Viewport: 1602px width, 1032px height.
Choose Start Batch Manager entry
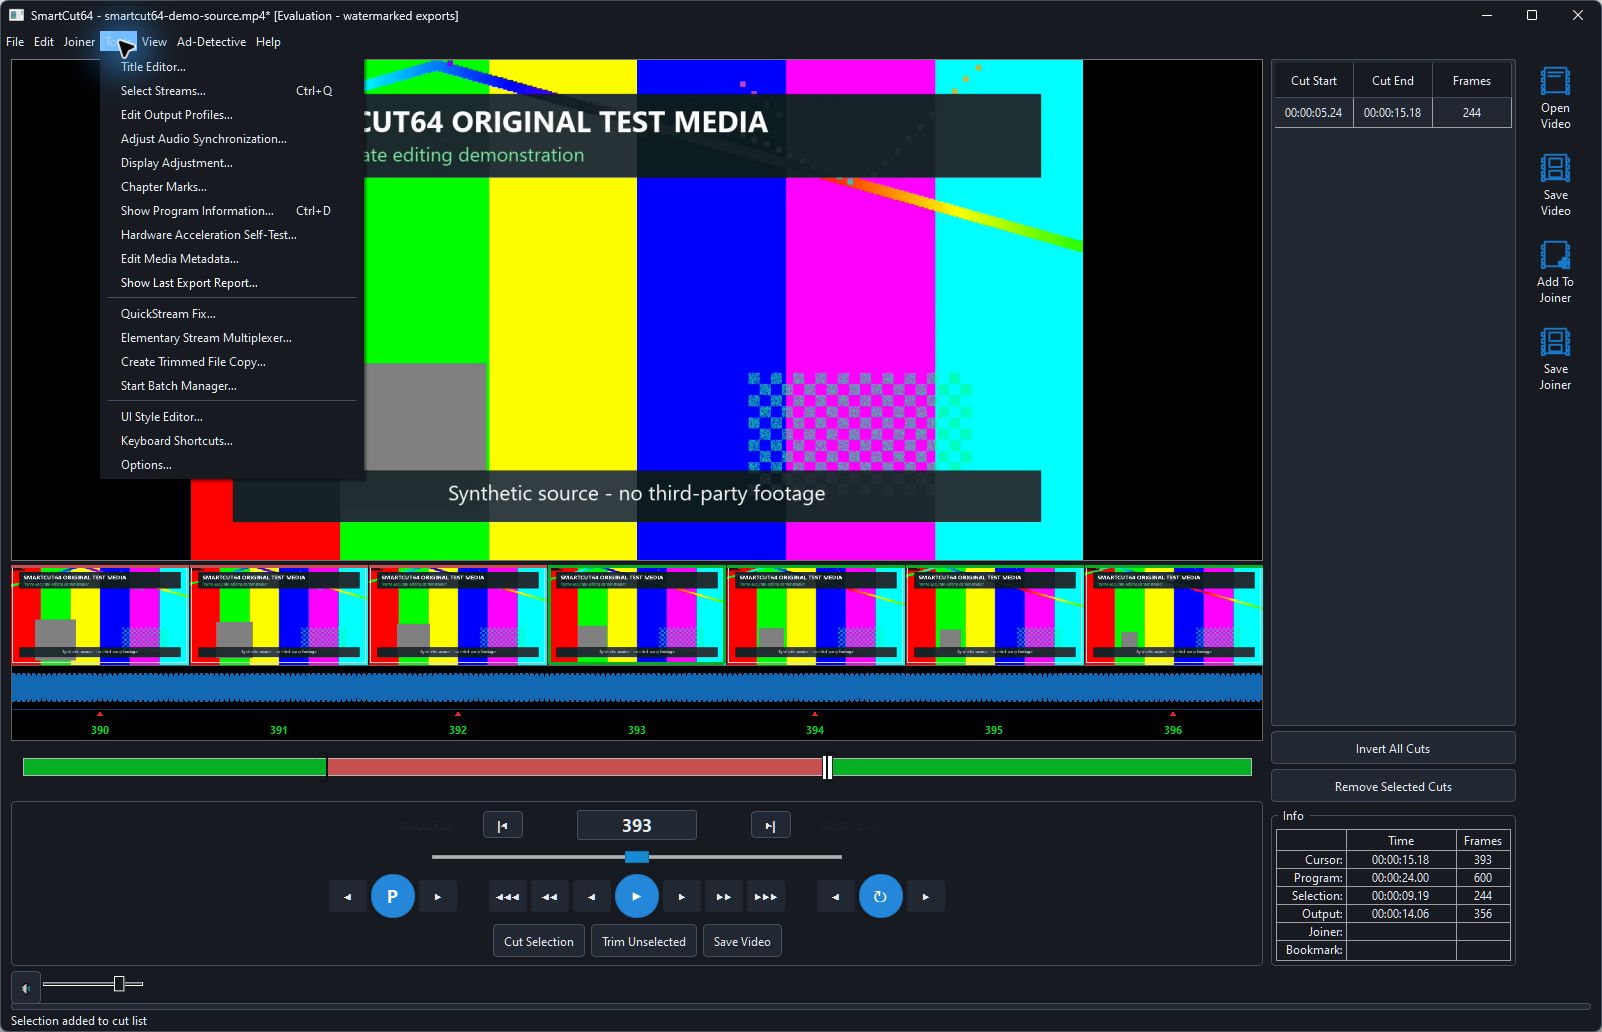click(232, 386)
